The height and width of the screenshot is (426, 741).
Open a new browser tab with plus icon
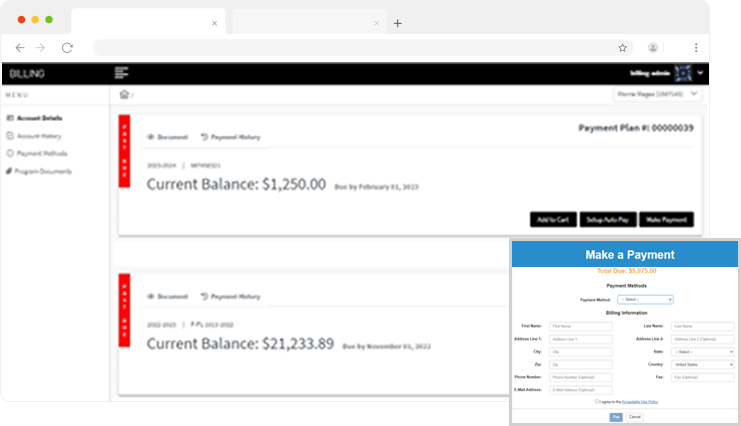(x=398, y=23)
